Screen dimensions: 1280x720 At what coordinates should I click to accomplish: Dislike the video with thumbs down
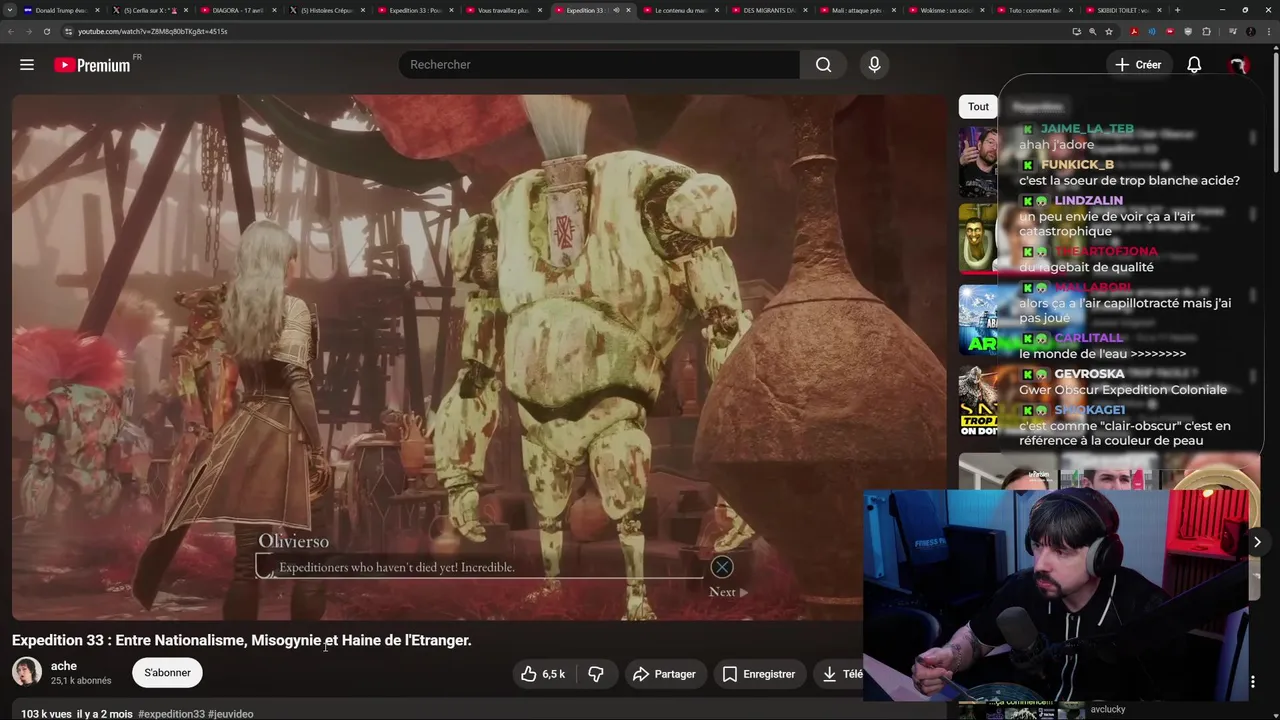pos(596,674)
